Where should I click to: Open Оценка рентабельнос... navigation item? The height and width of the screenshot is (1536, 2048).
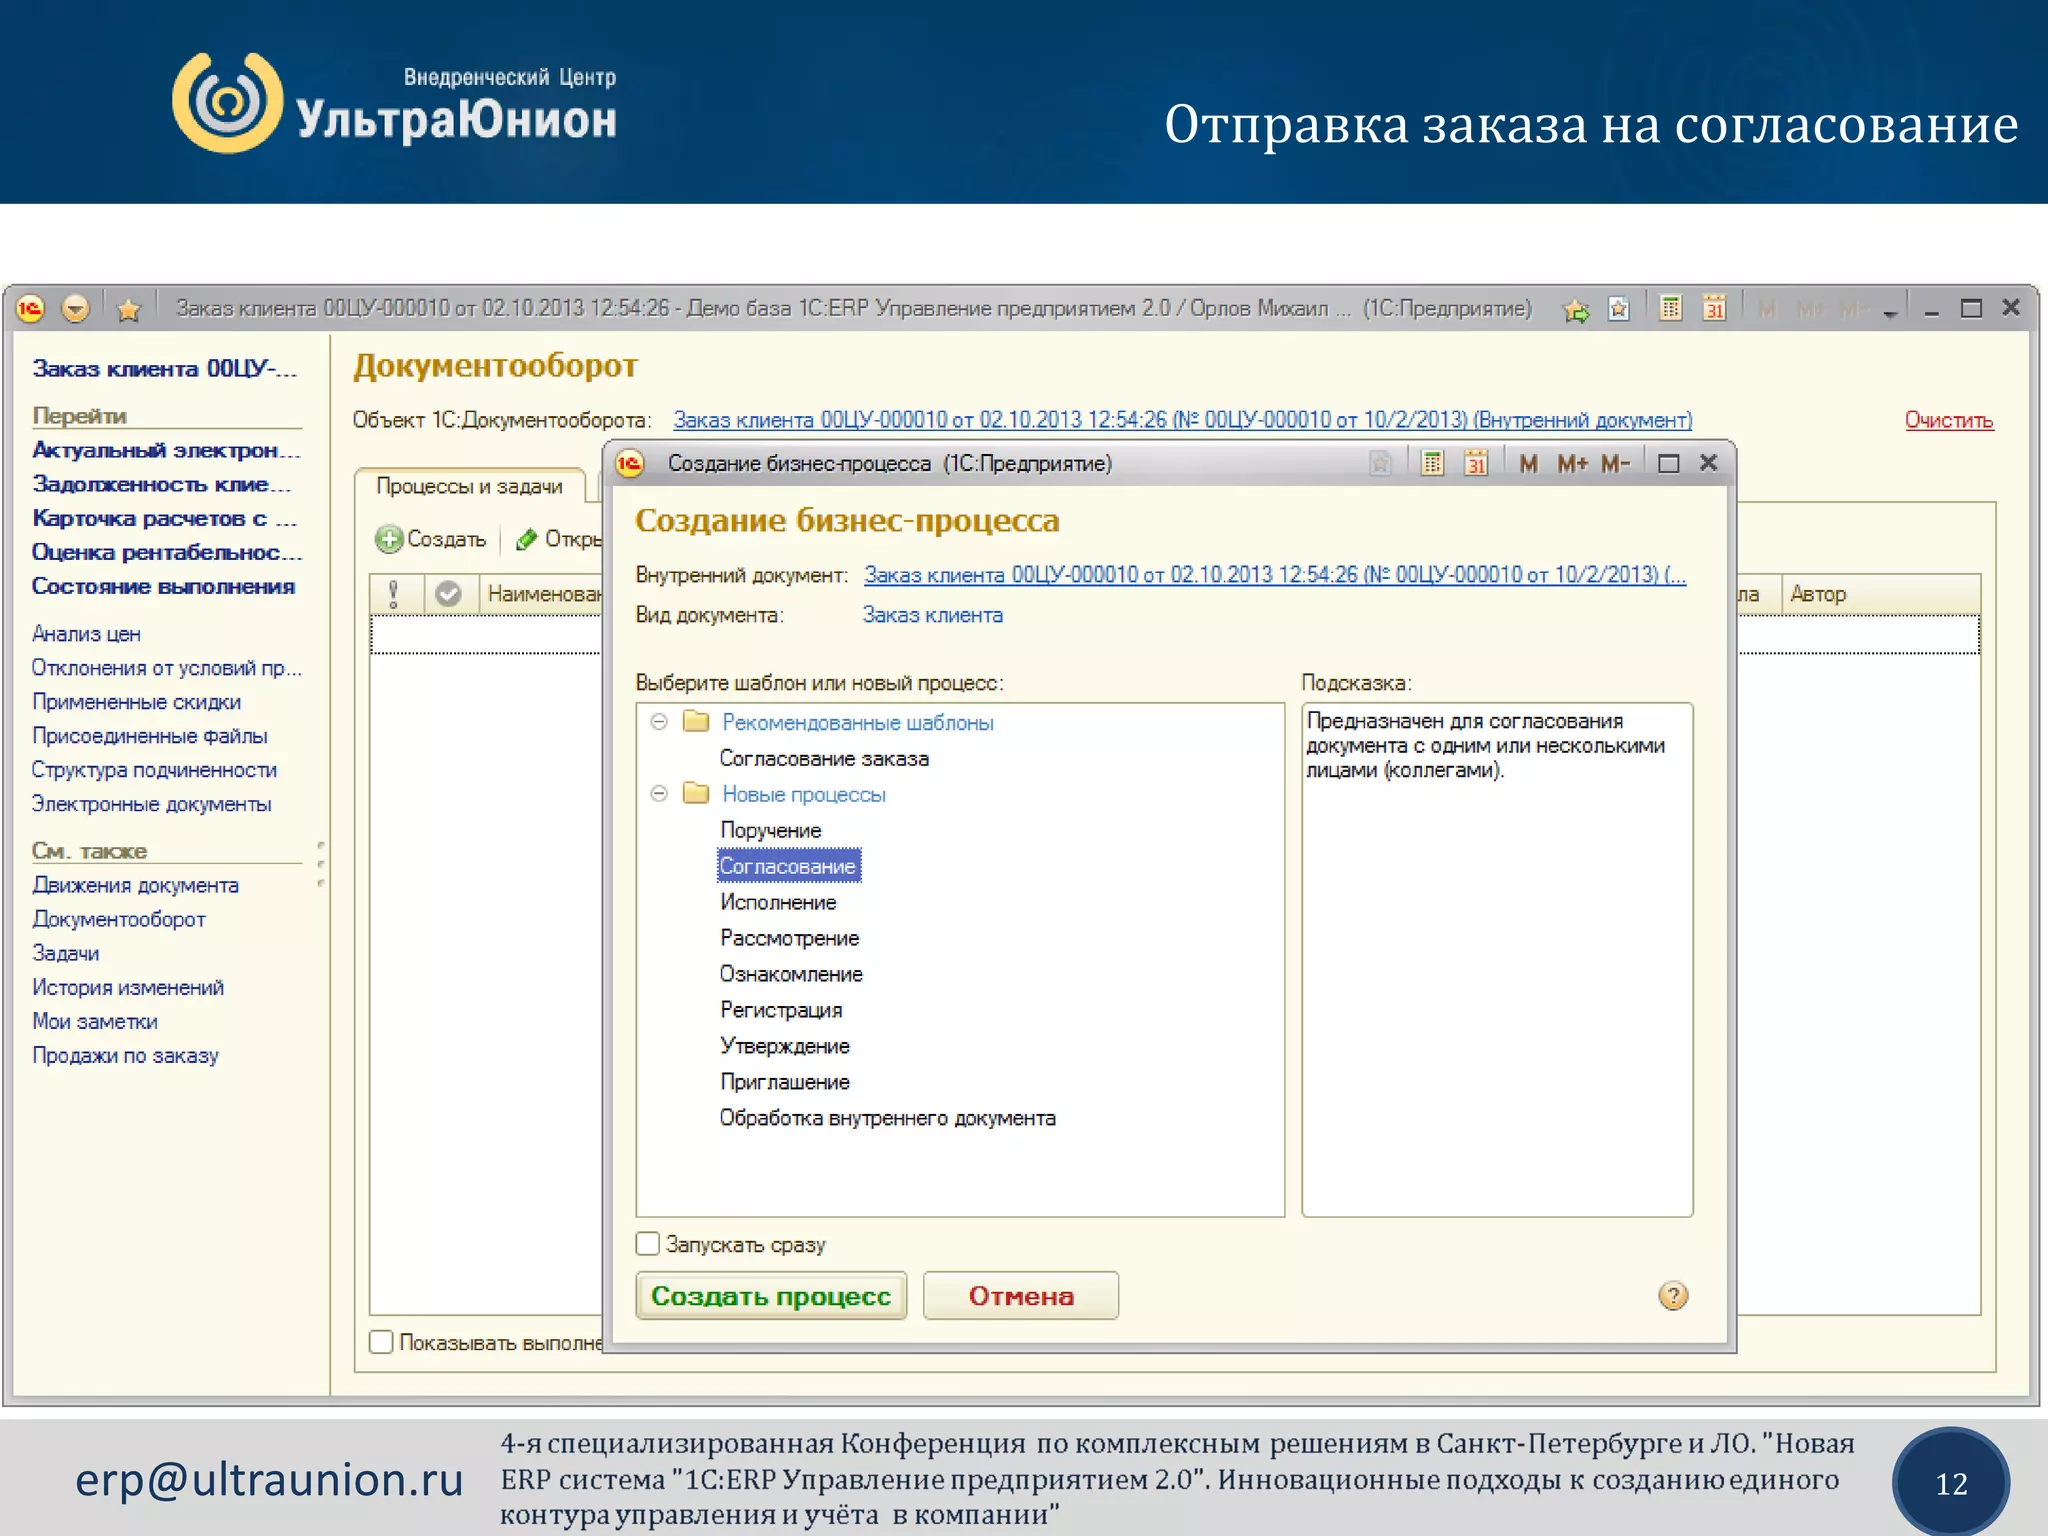click(x=166, y=552)
